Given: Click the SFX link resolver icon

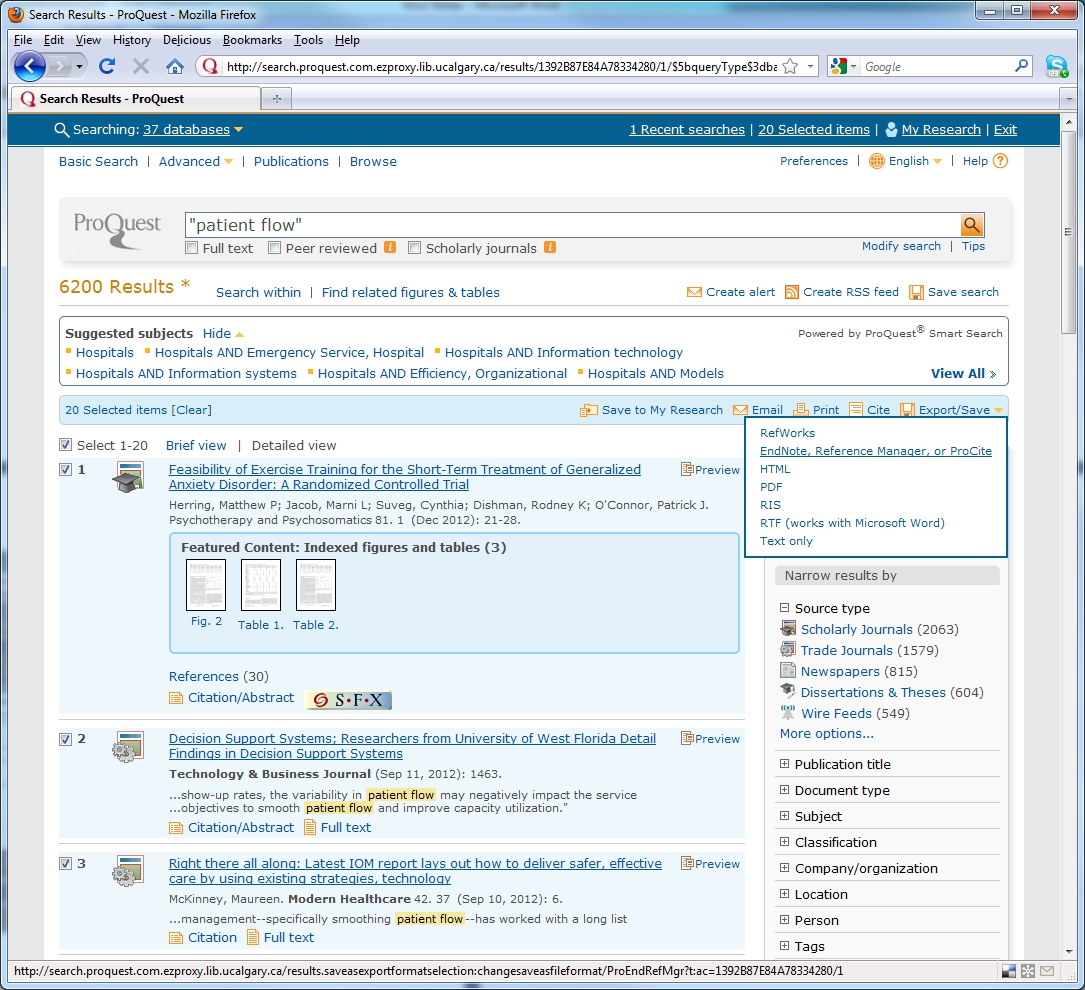Looking at the screenshot, I should 348,700.
